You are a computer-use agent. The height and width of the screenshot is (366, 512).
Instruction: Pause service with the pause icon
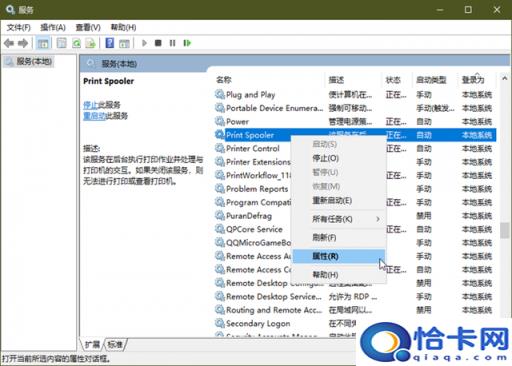tap(172, 43)
